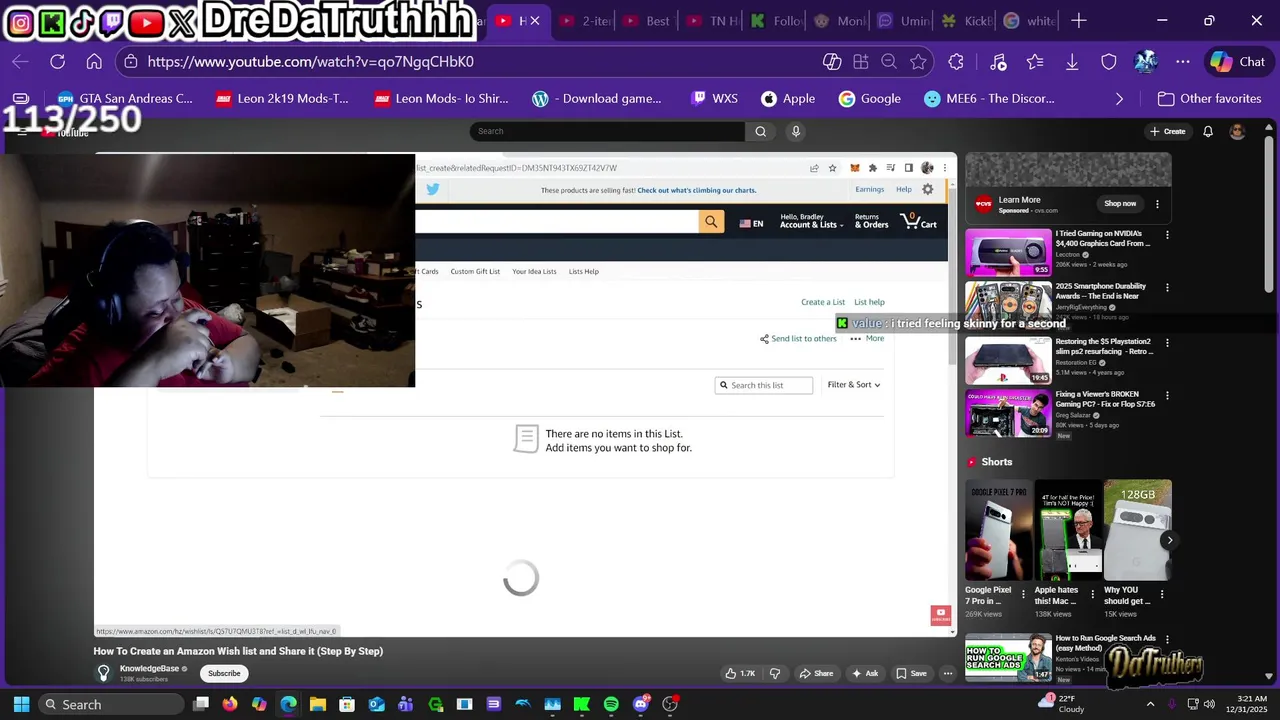
Task: Open Apple hates this Mac short
Action: tap(1068, 531)
